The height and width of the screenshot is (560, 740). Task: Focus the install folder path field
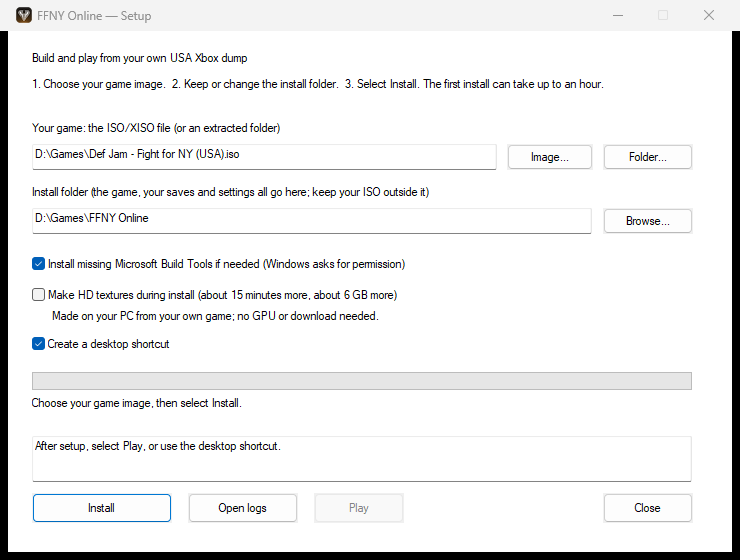point(311,221)
